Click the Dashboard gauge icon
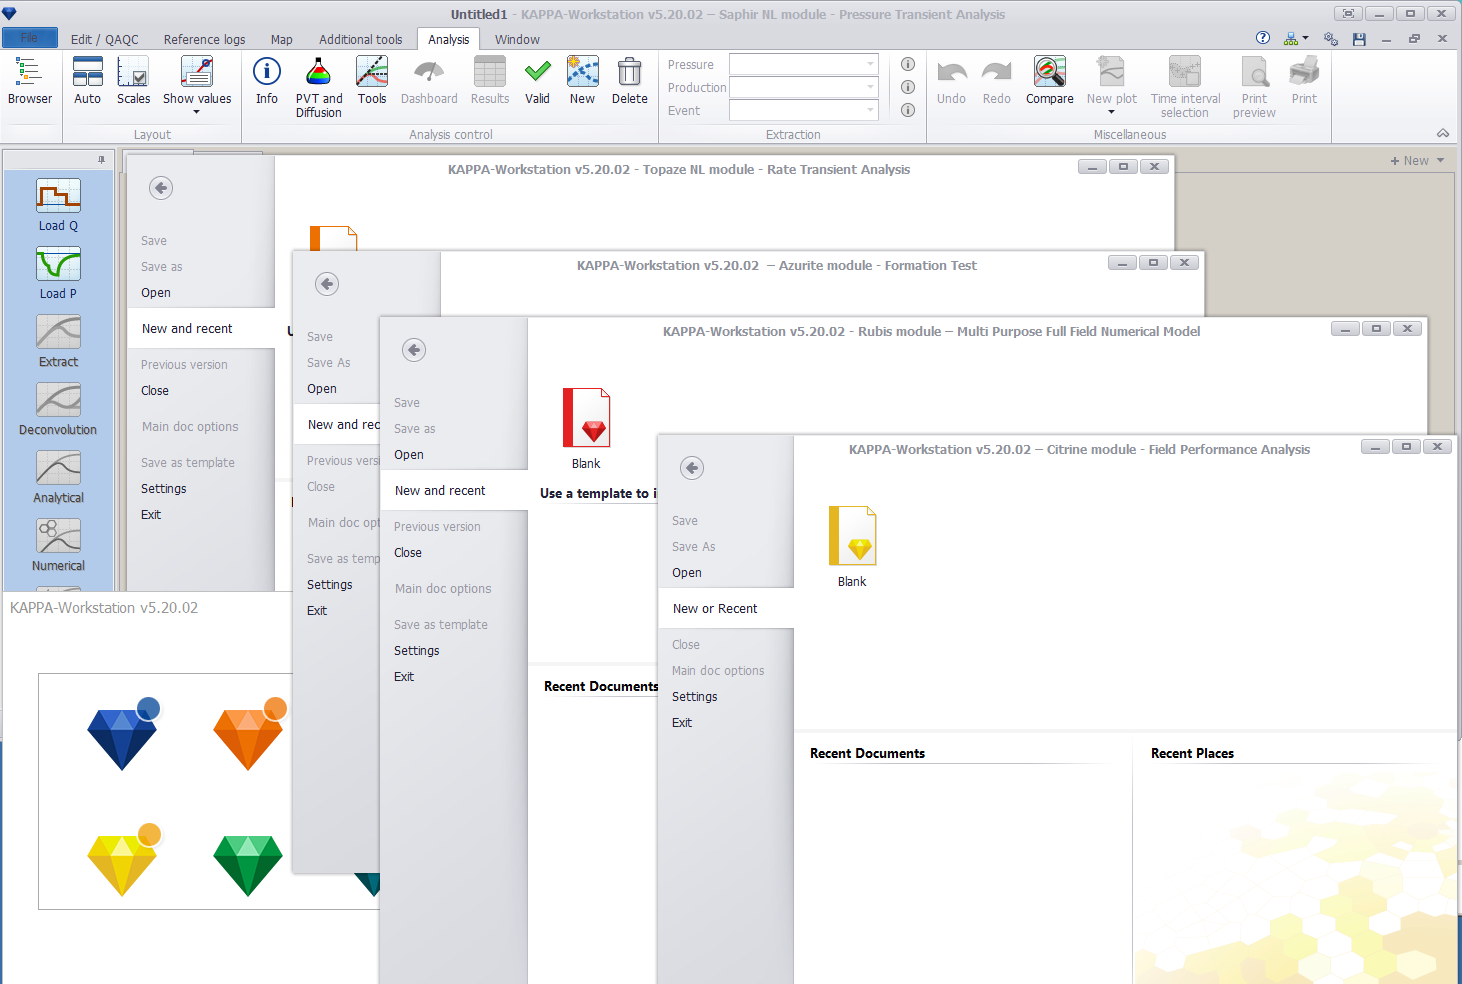 click(429, 71)
